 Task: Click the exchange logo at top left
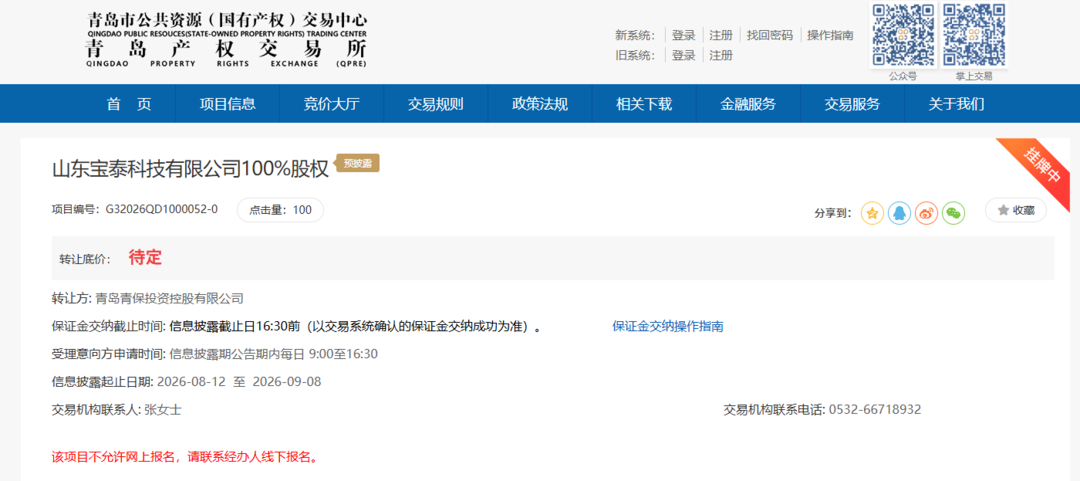[227, 40]
